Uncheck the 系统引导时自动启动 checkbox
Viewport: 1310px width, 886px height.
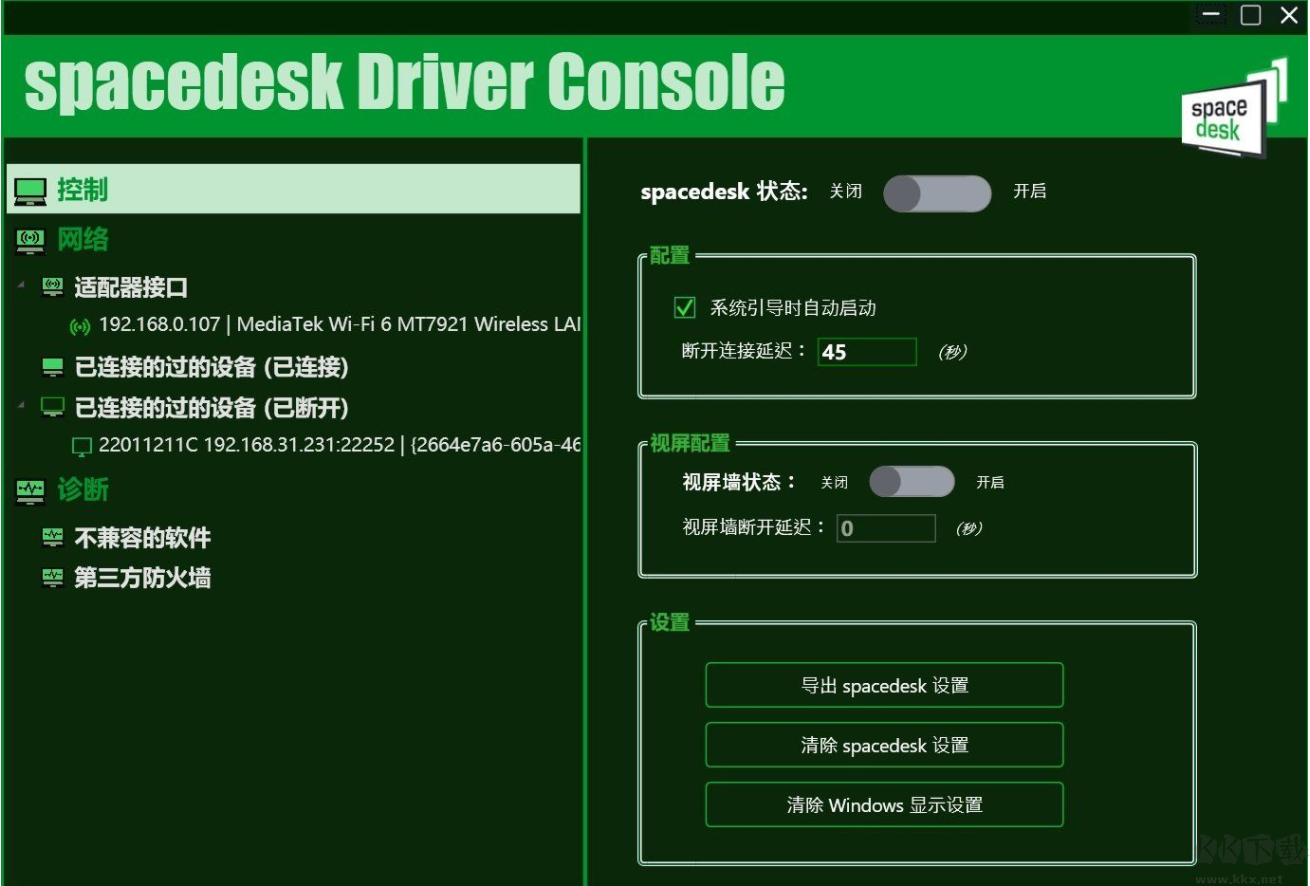point(685,308)
